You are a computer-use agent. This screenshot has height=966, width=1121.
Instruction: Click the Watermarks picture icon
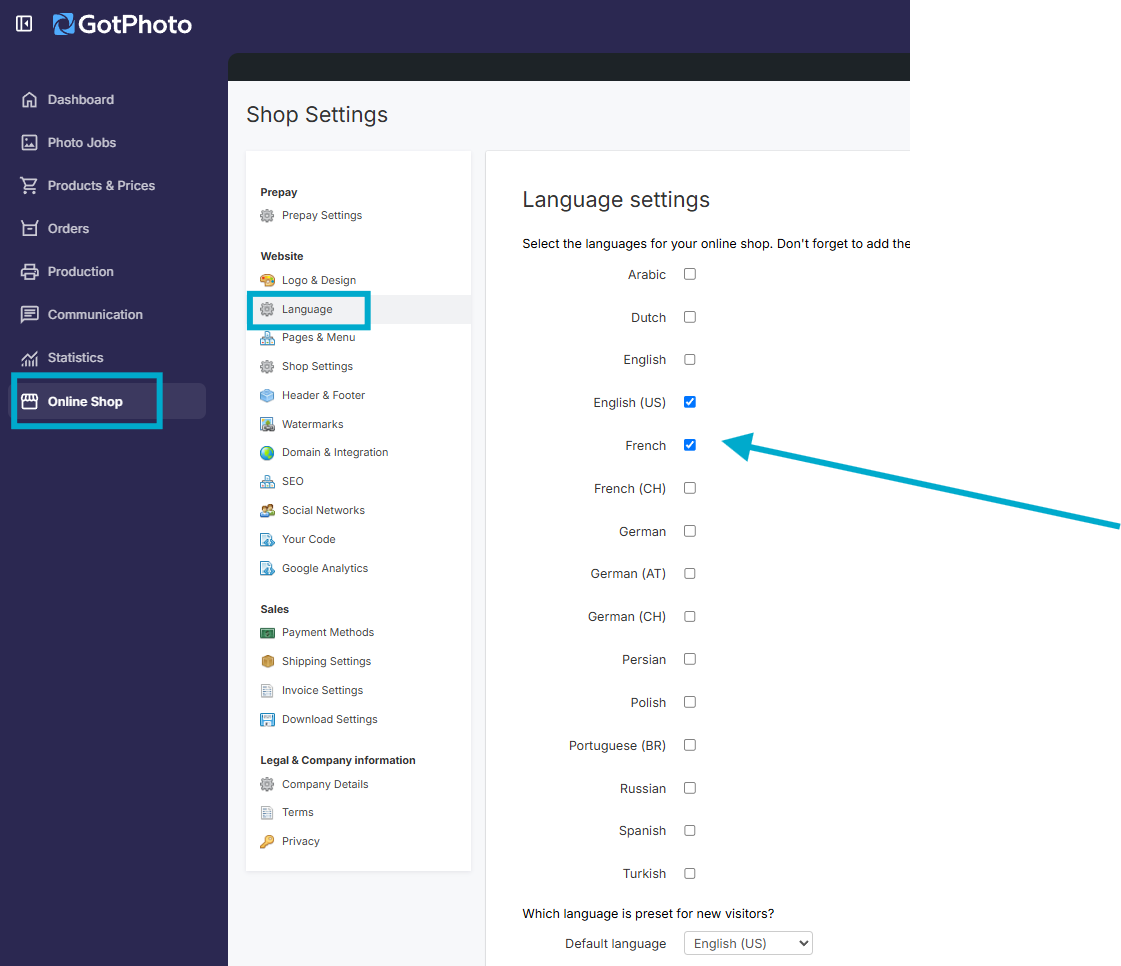(x=267, y=424)
